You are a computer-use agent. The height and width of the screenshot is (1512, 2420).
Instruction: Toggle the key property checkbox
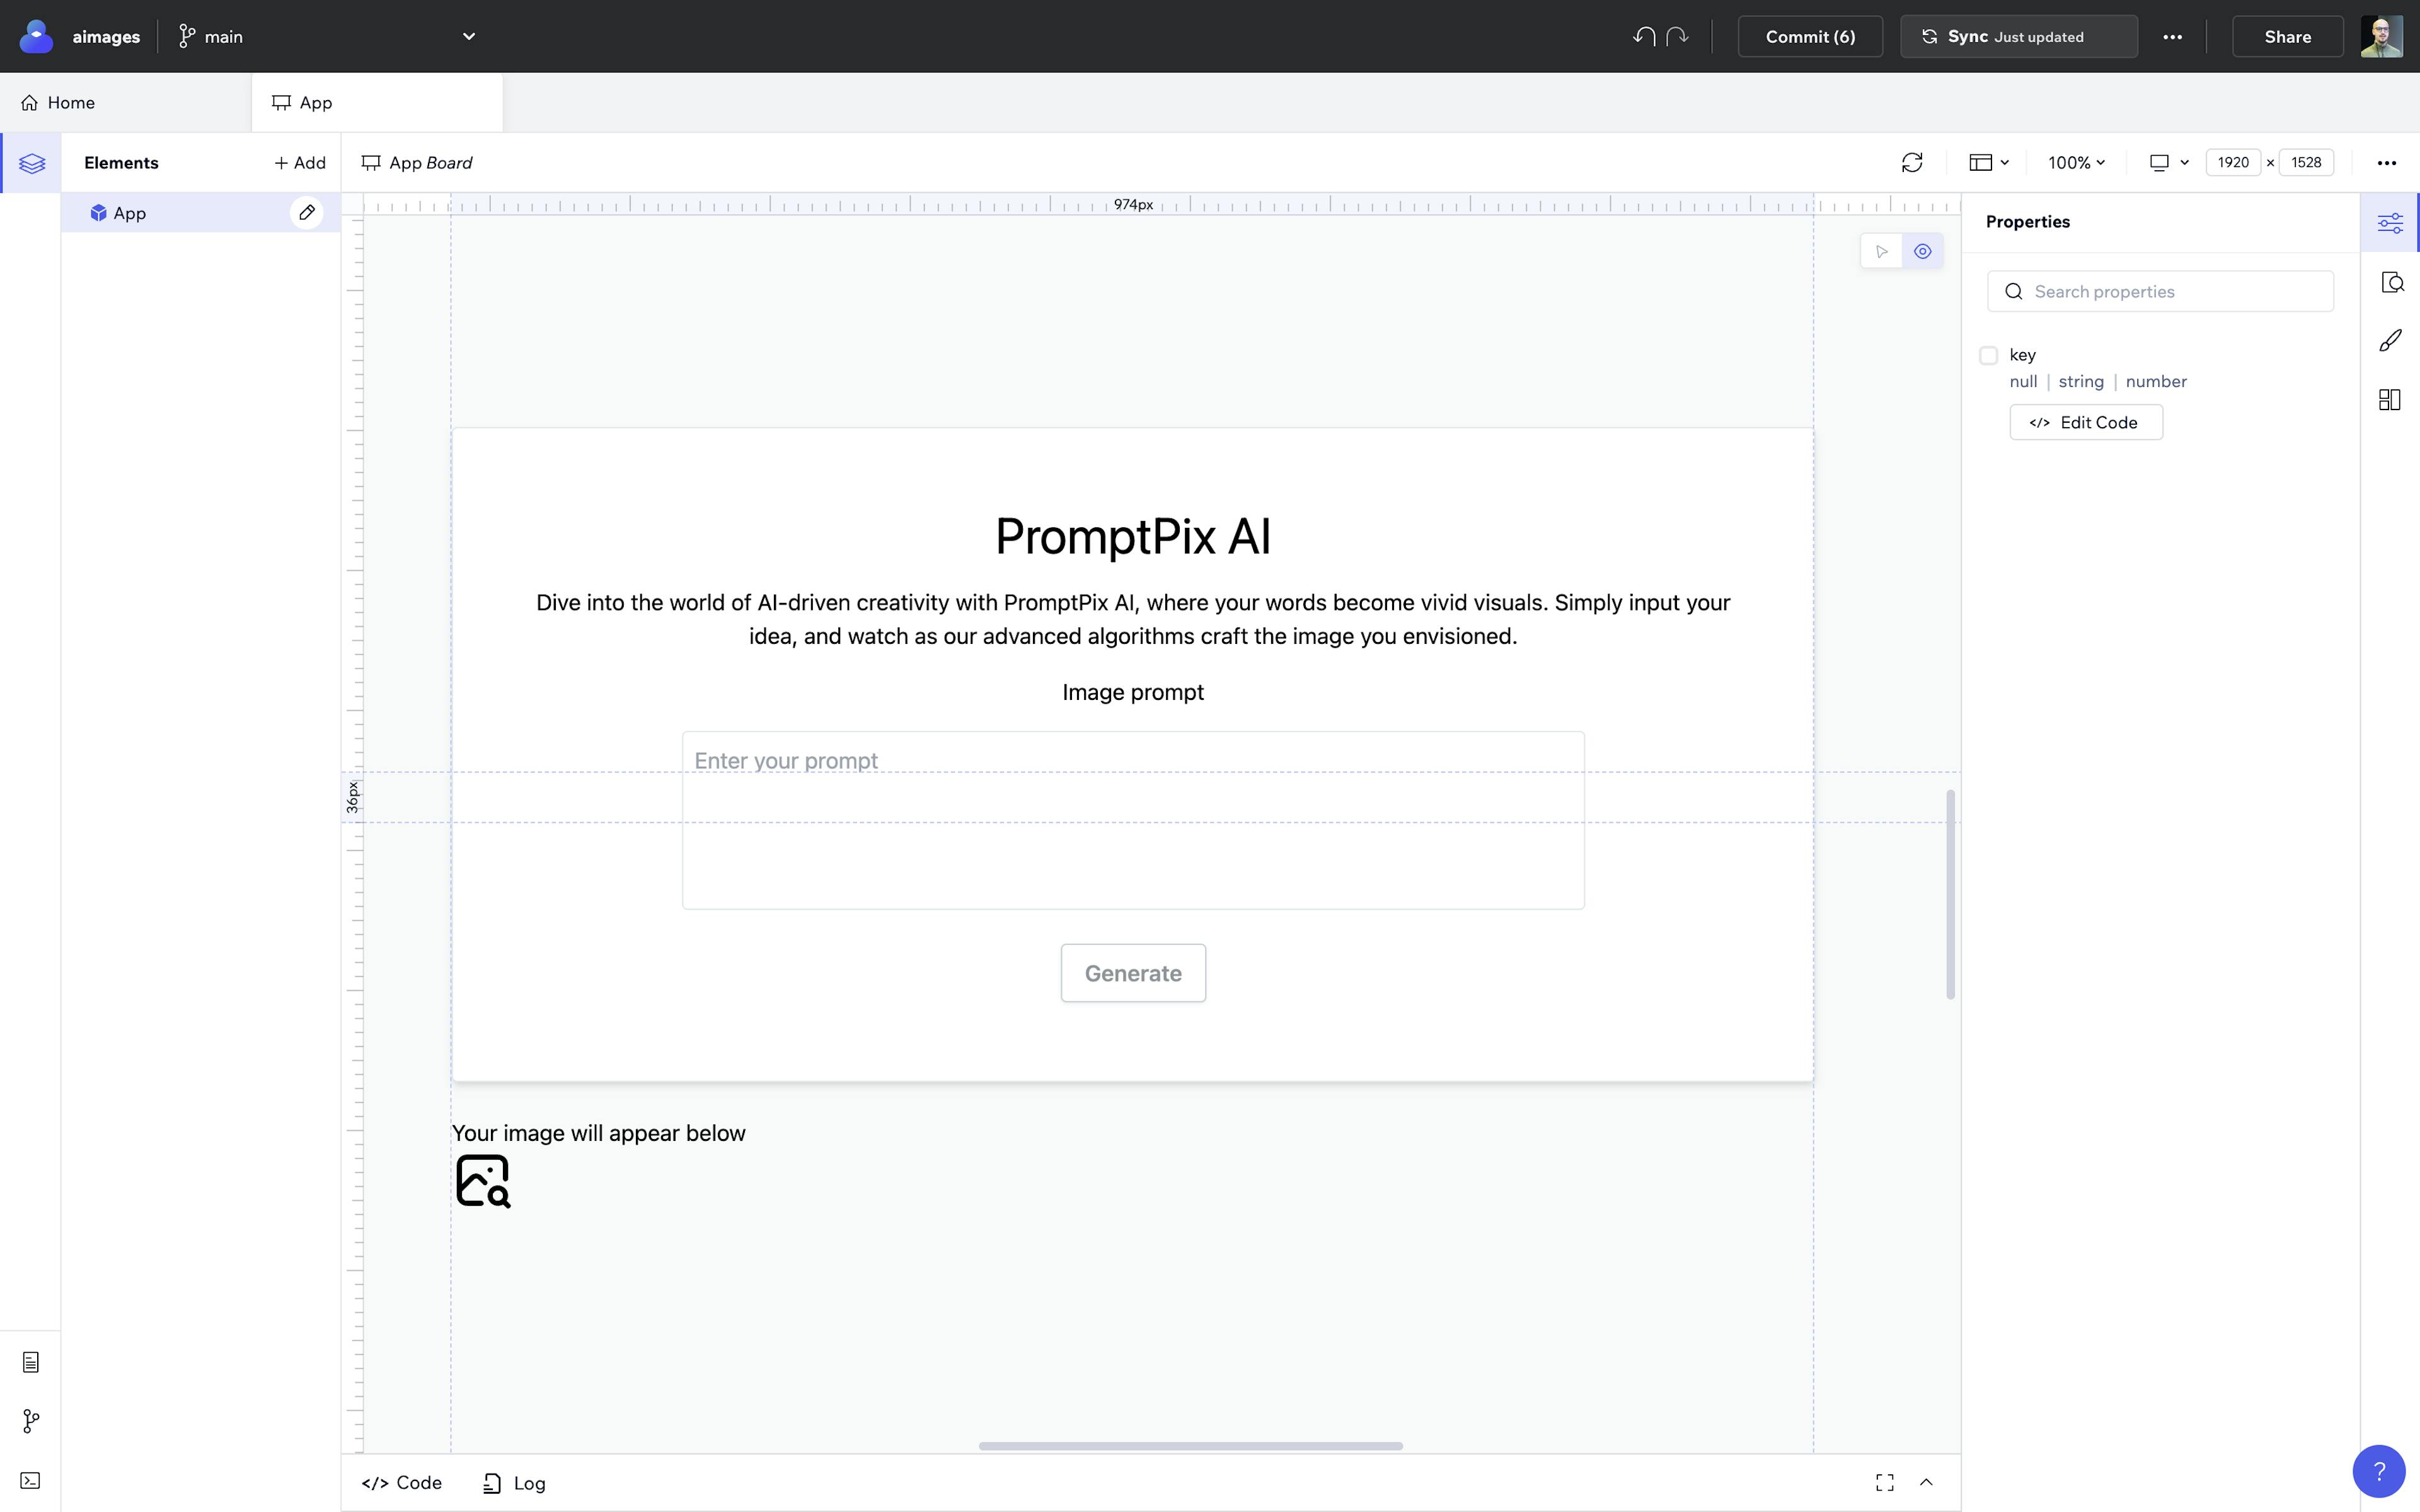(x=1988, y=355)
